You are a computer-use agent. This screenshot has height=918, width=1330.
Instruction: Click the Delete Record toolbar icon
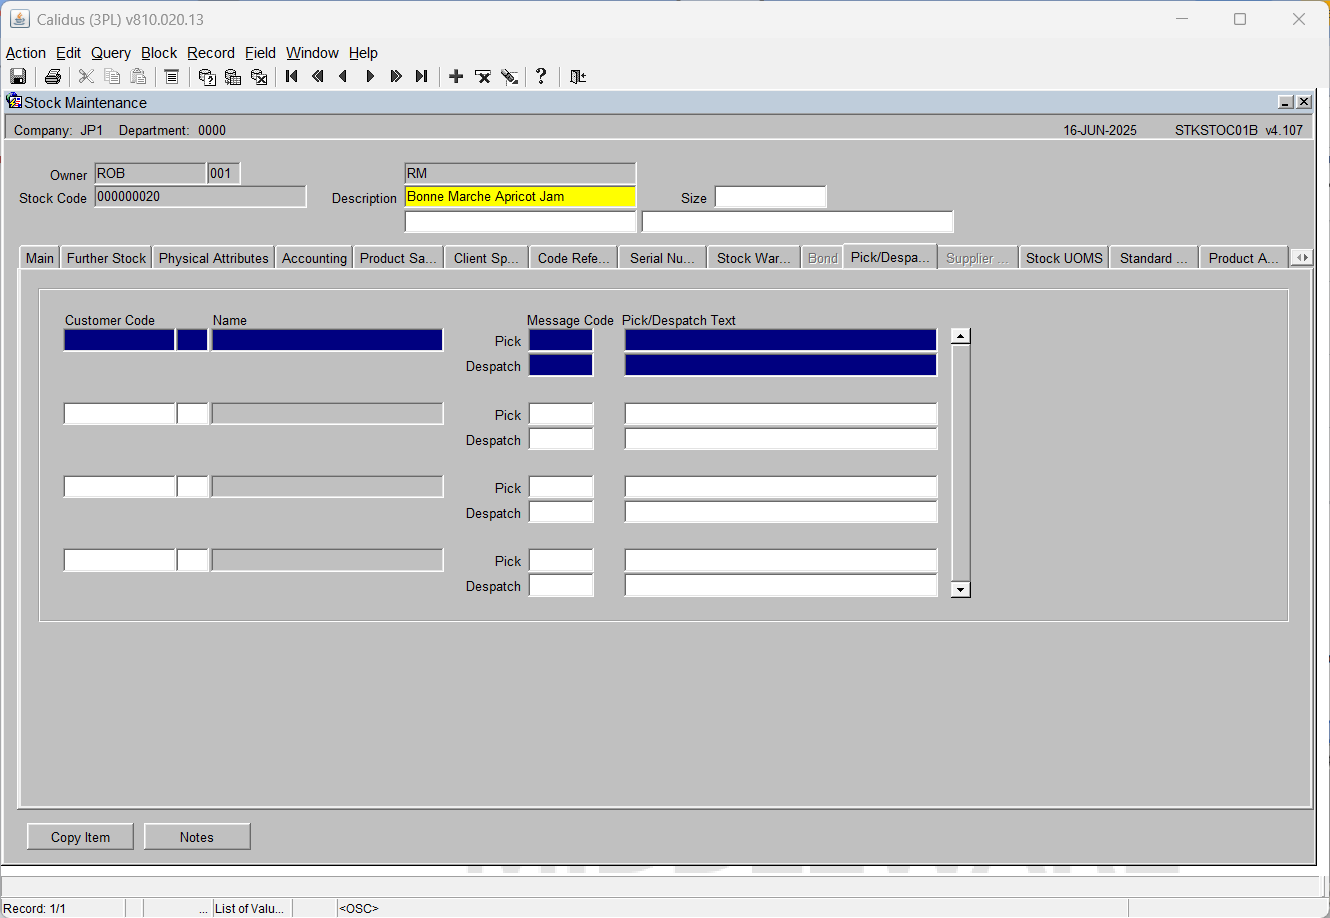483,77
